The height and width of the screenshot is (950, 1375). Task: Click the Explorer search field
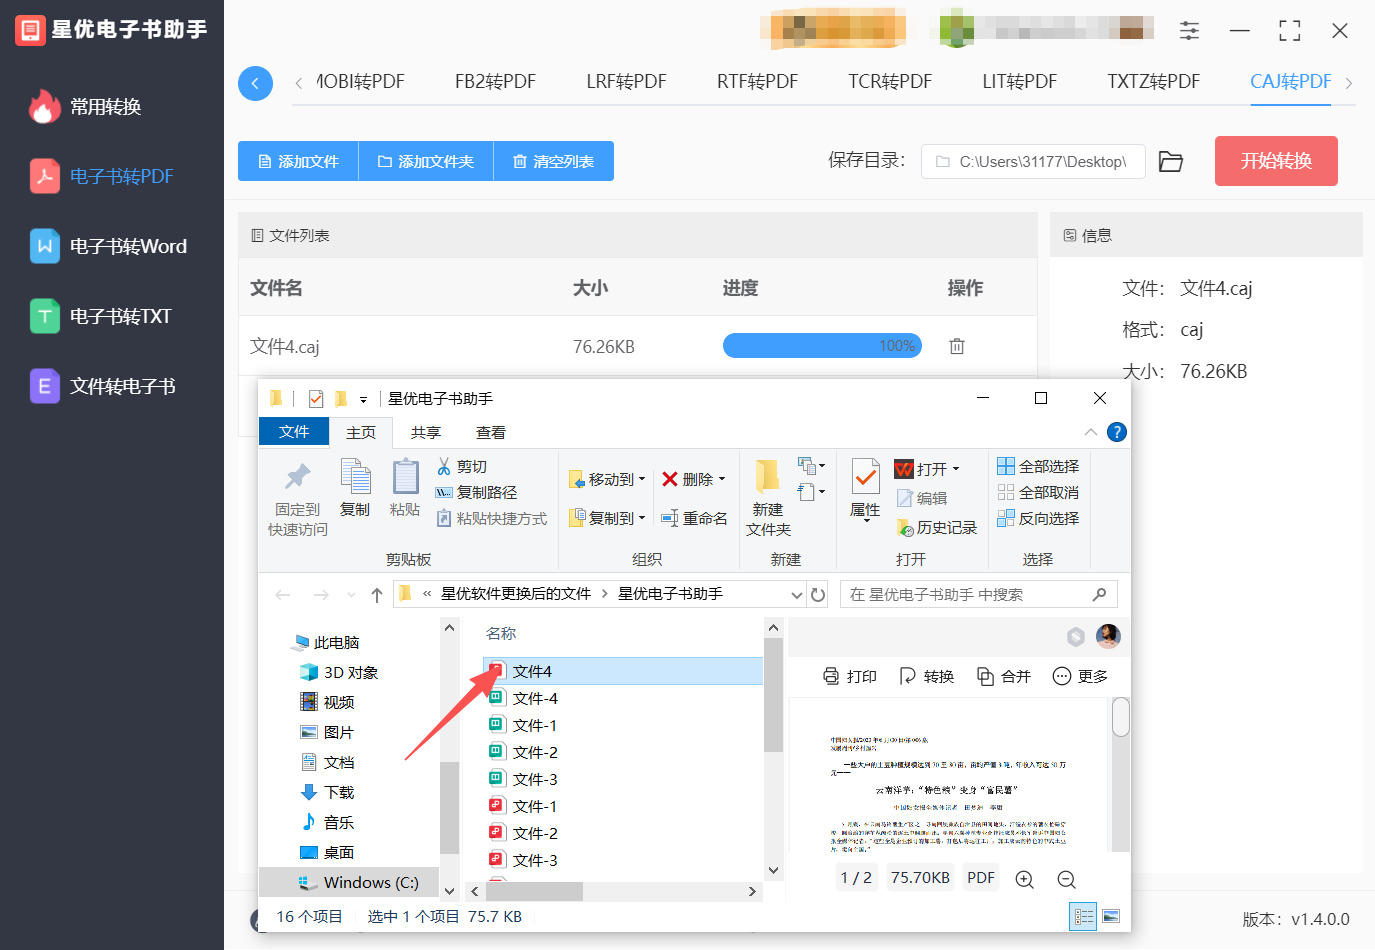click(x=978, y=594)
